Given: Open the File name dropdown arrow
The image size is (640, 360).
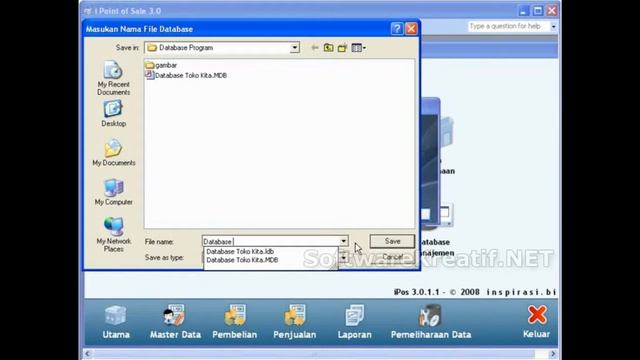Looking at the screenshot, I should pos(344,241).
